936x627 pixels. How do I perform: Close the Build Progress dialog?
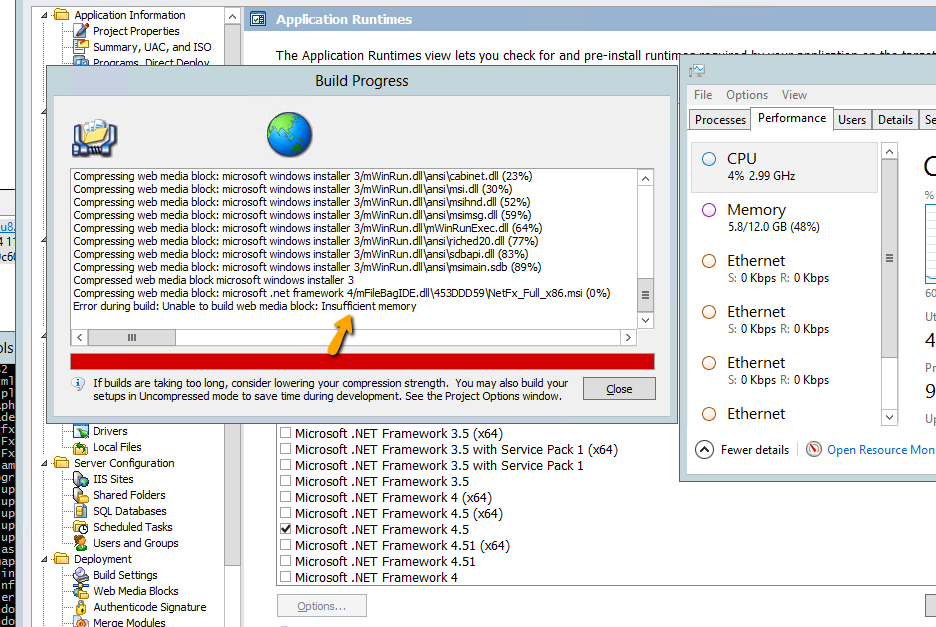click(619, 389)
